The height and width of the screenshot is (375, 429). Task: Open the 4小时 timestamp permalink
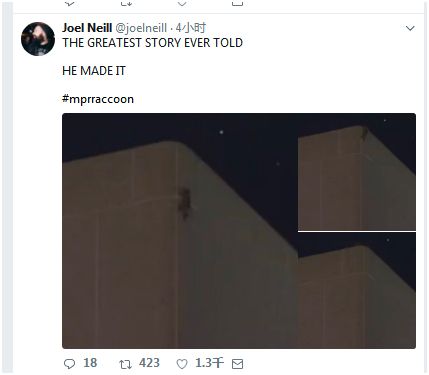pos(191,28)
